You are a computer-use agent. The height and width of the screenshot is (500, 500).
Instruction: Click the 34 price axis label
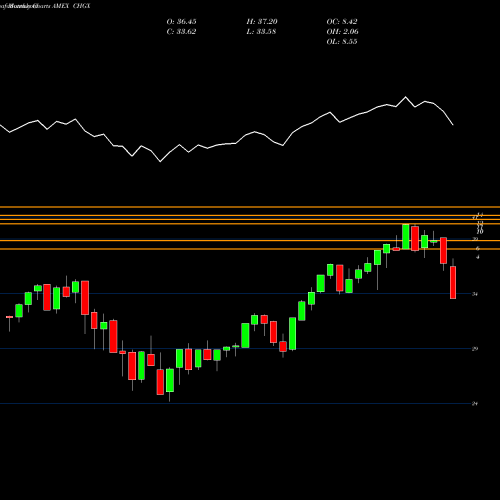475,294
